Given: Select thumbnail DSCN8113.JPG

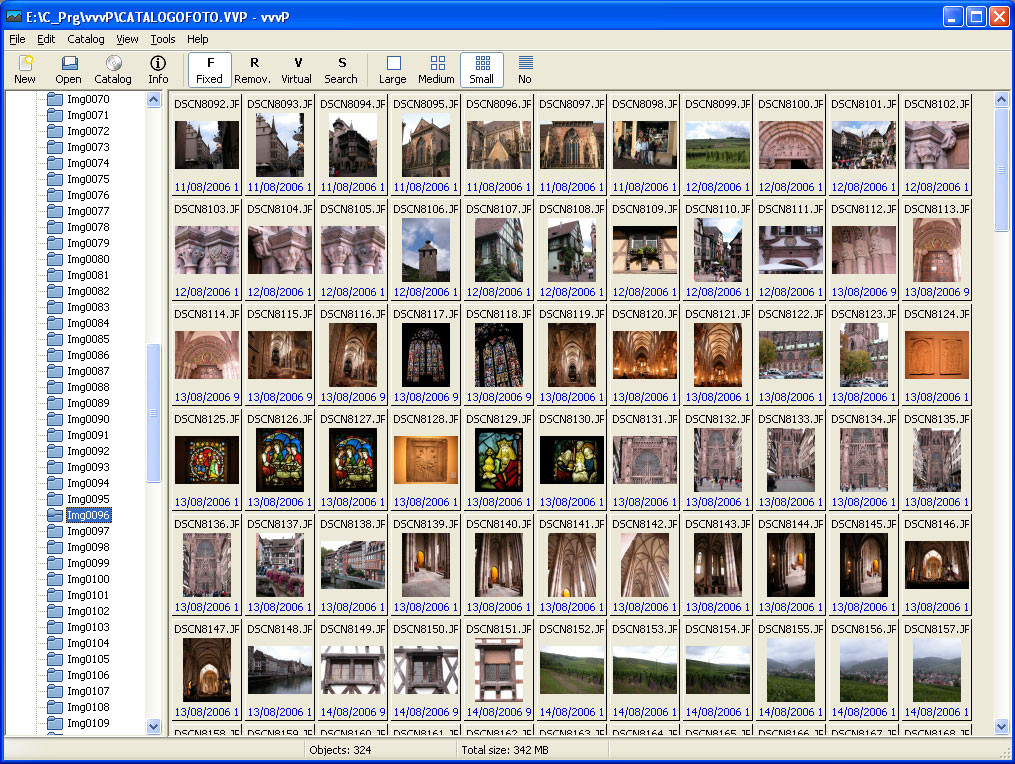Looking at the screenshot, I should [937, 250].
